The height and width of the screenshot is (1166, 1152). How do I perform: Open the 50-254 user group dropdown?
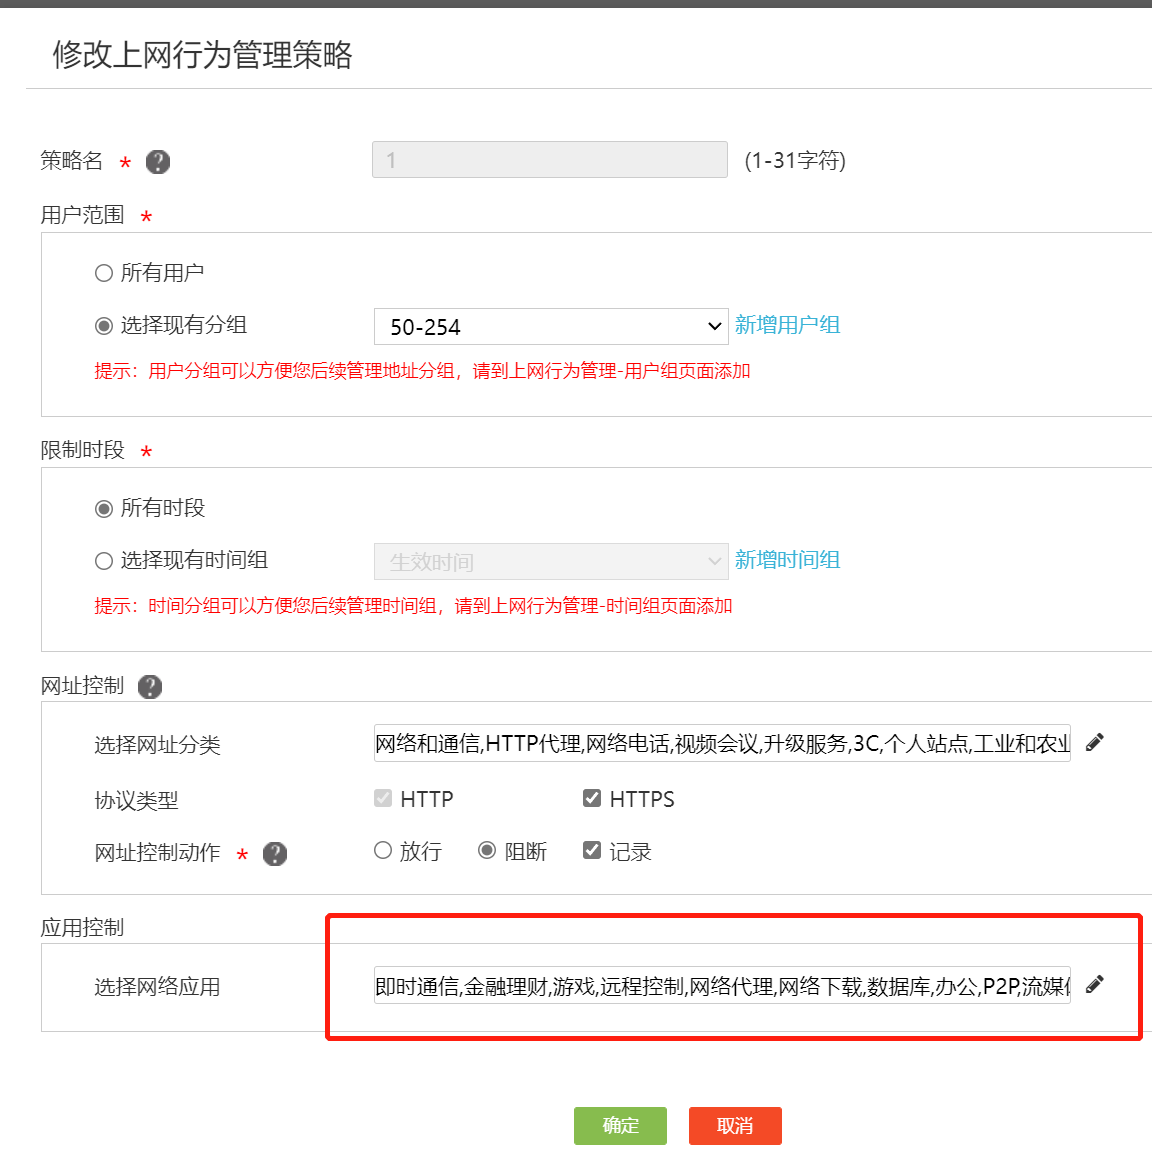pos(551,326)
